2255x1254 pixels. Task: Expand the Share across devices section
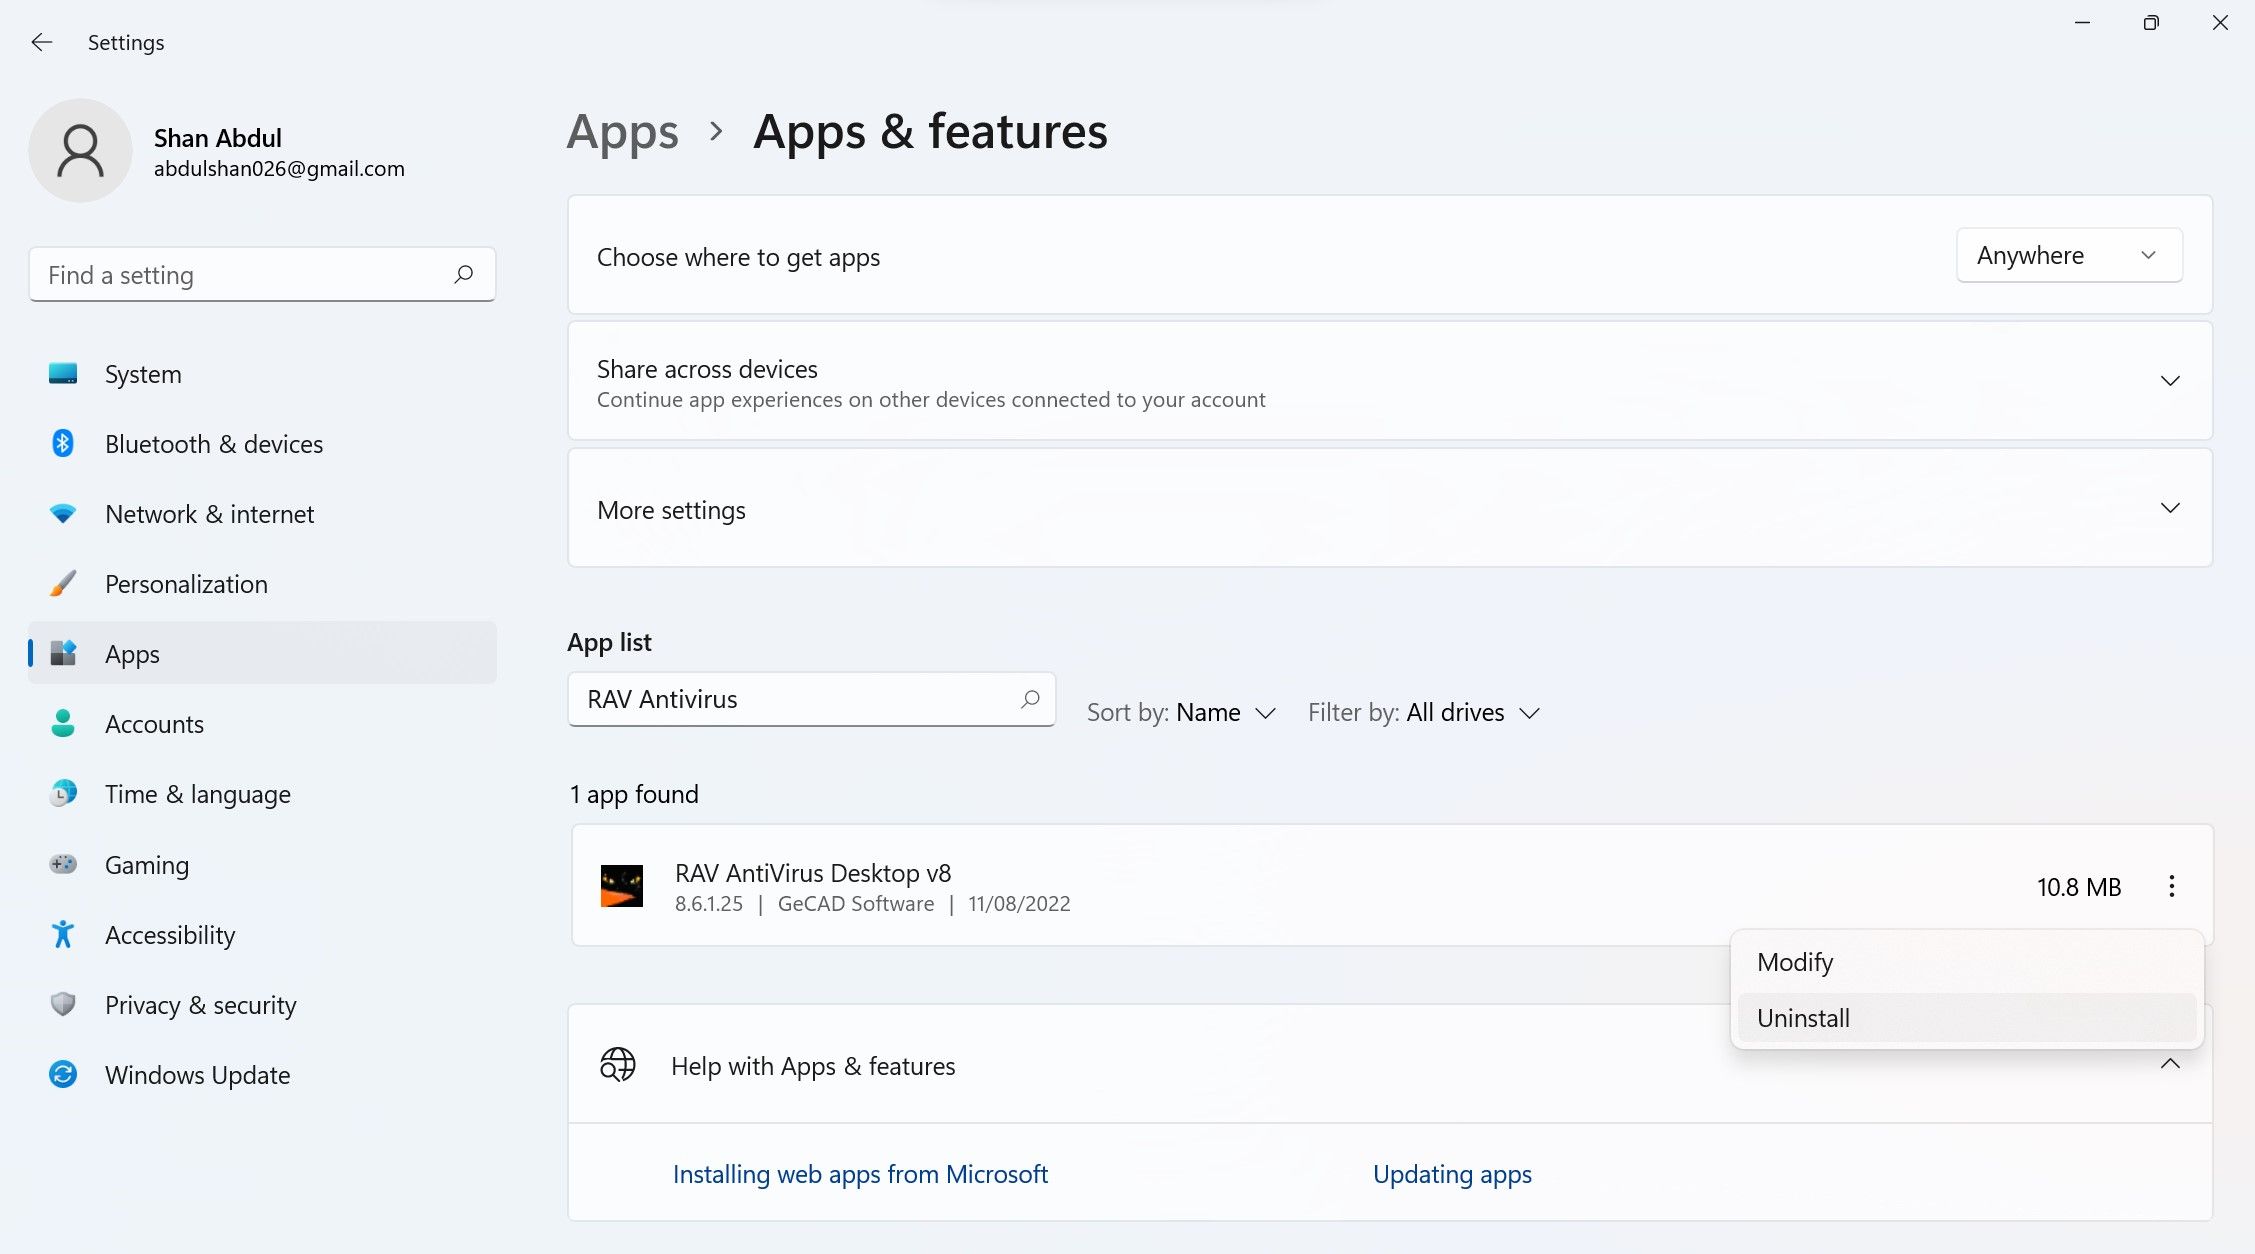2172,381
